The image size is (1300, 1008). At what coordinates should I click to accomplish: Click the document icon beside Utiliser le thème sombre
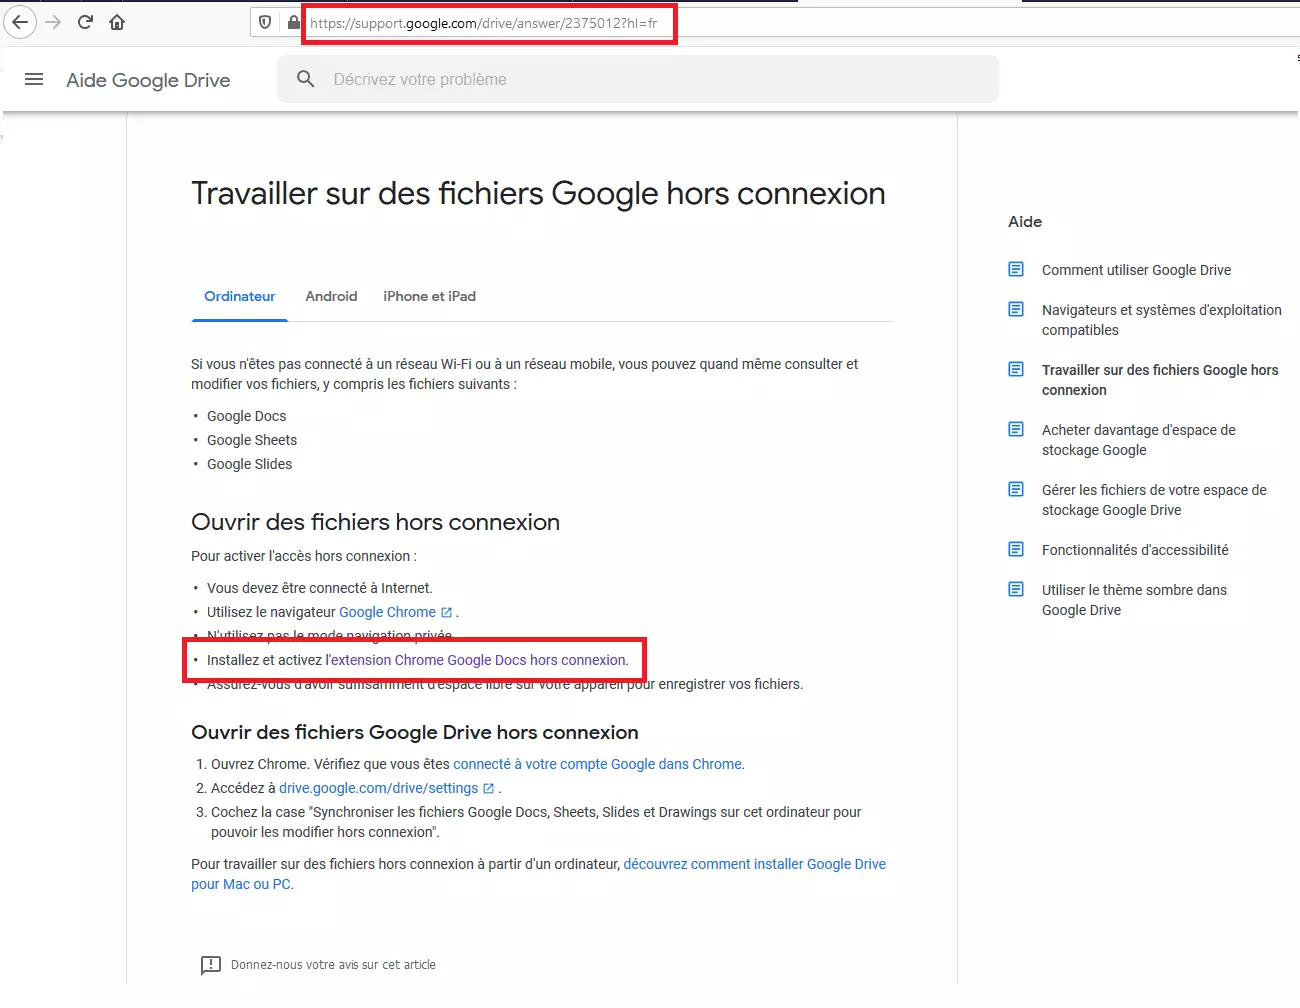pos(1016,589)
